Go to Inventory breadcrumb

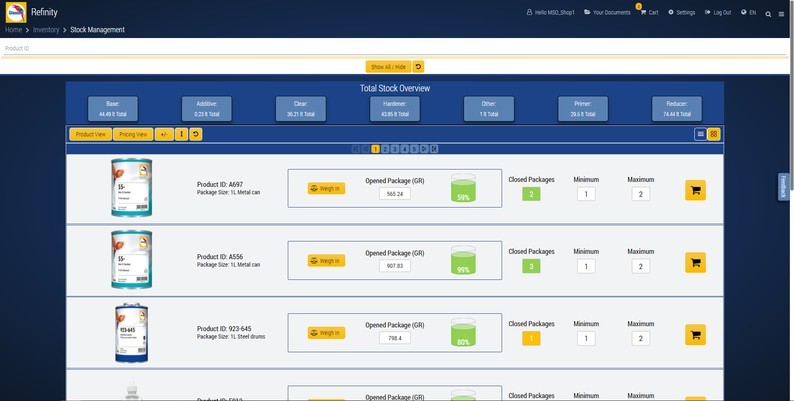[x=46, y=30]
